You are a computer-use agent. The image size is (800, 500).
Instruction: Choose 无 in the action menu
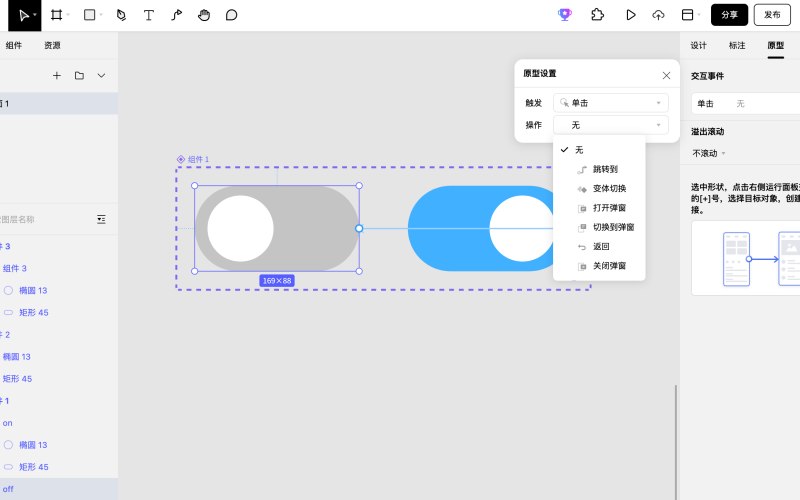tap(599, 150)
